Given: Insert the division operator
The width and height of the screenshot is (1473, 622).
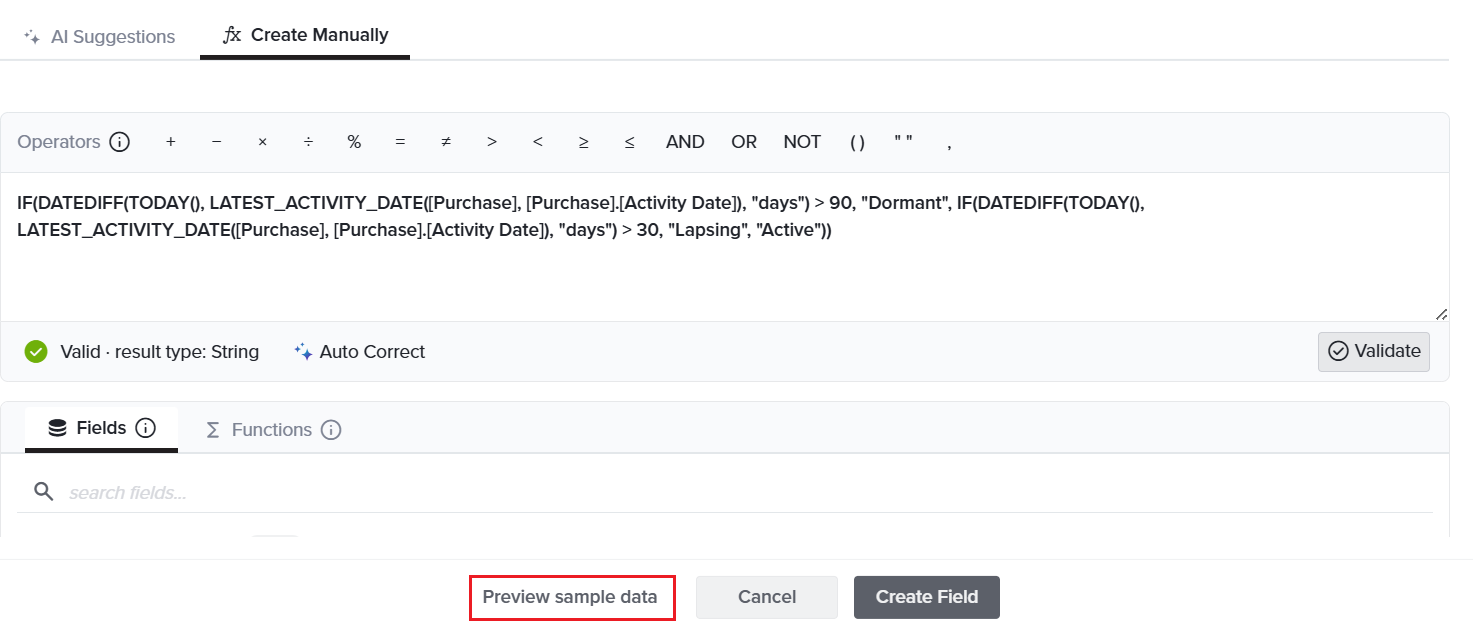Looking at the screenshot, I should (308, 142).
